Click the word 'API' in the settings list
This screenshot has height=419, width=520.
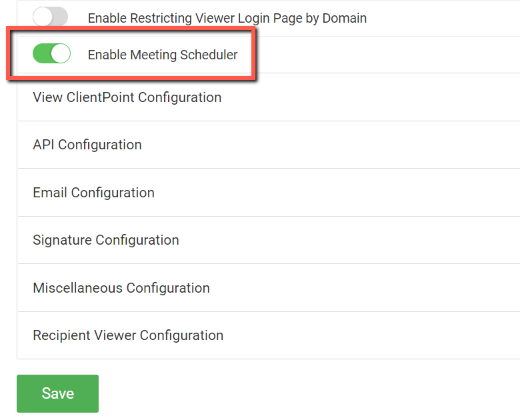coord(44,145)
